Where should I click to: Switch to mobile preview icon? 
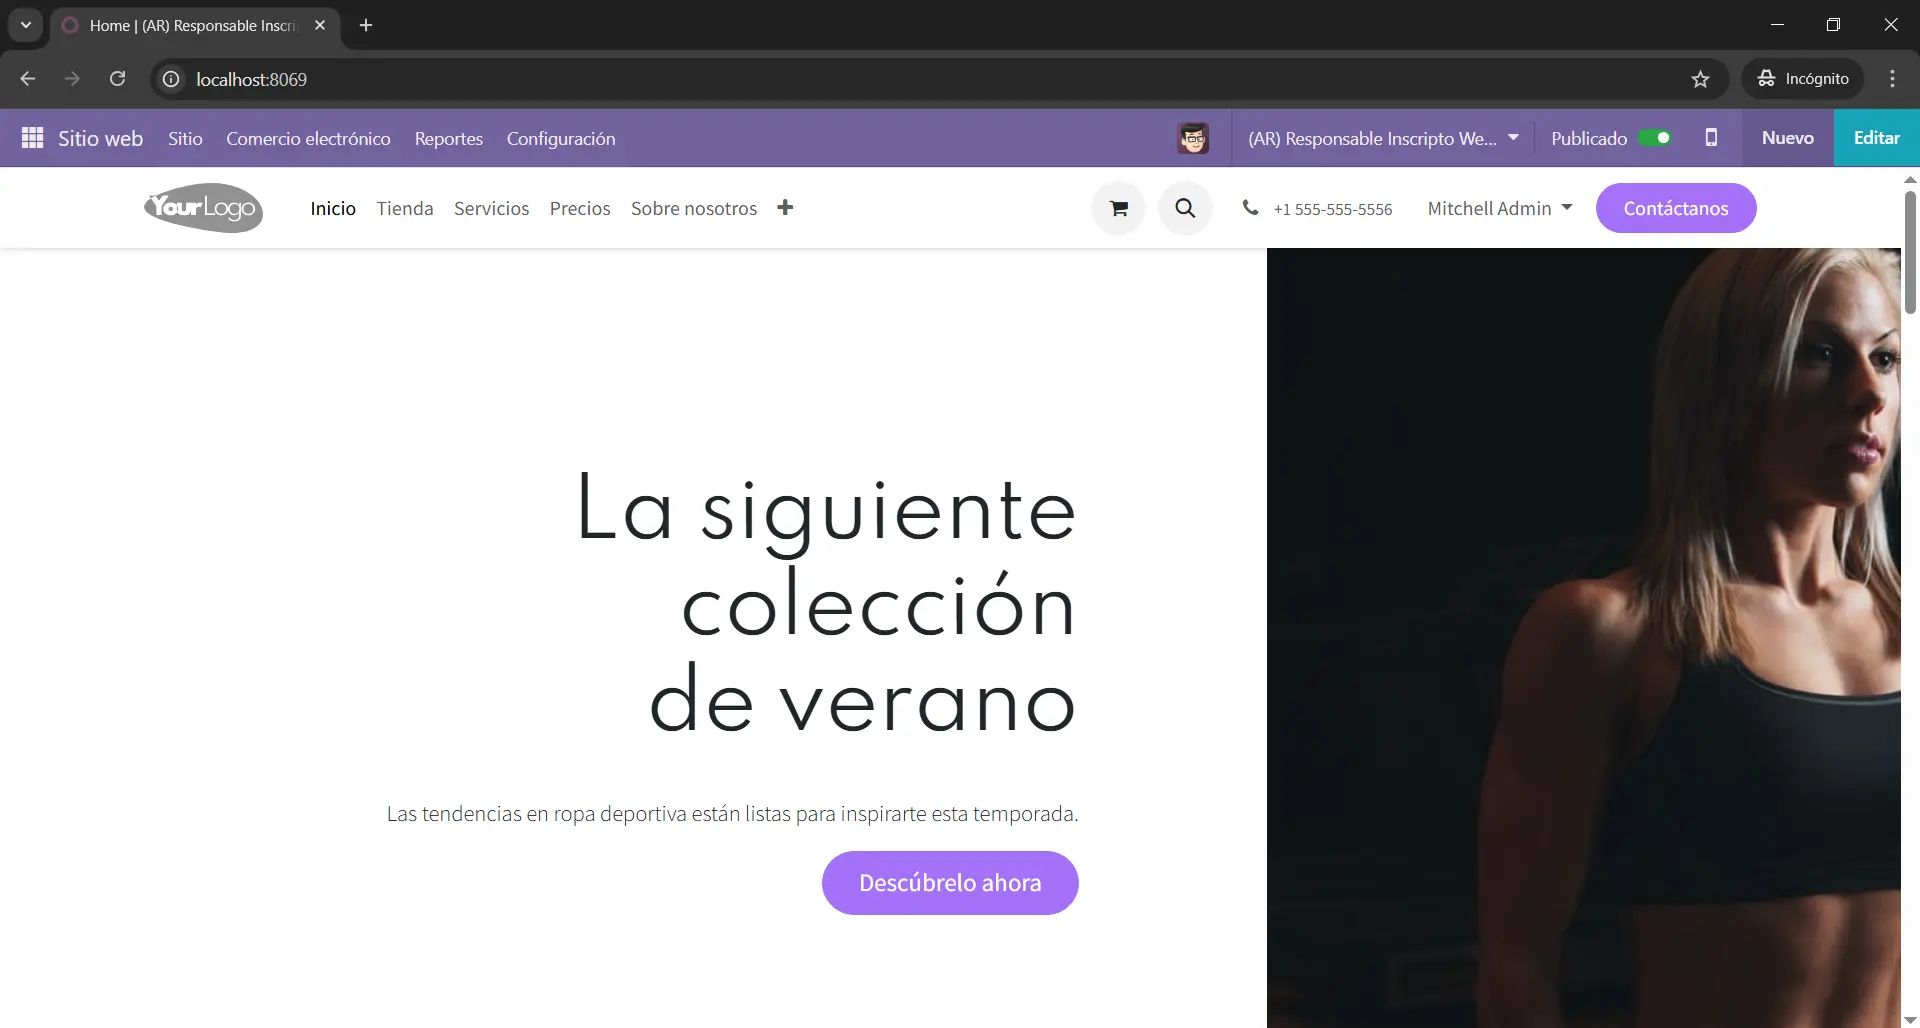click(1711, 138)
